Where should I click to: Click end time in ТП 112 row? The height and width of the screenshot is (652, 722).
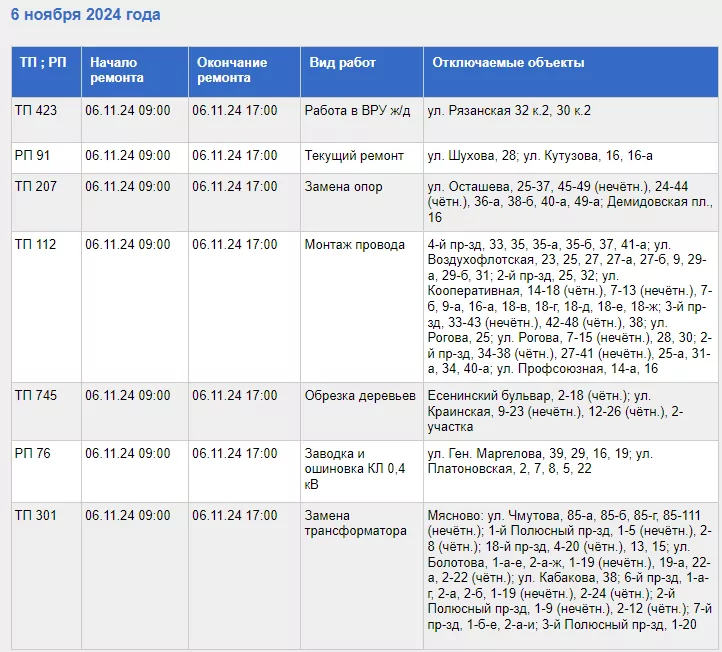[235, 244]
